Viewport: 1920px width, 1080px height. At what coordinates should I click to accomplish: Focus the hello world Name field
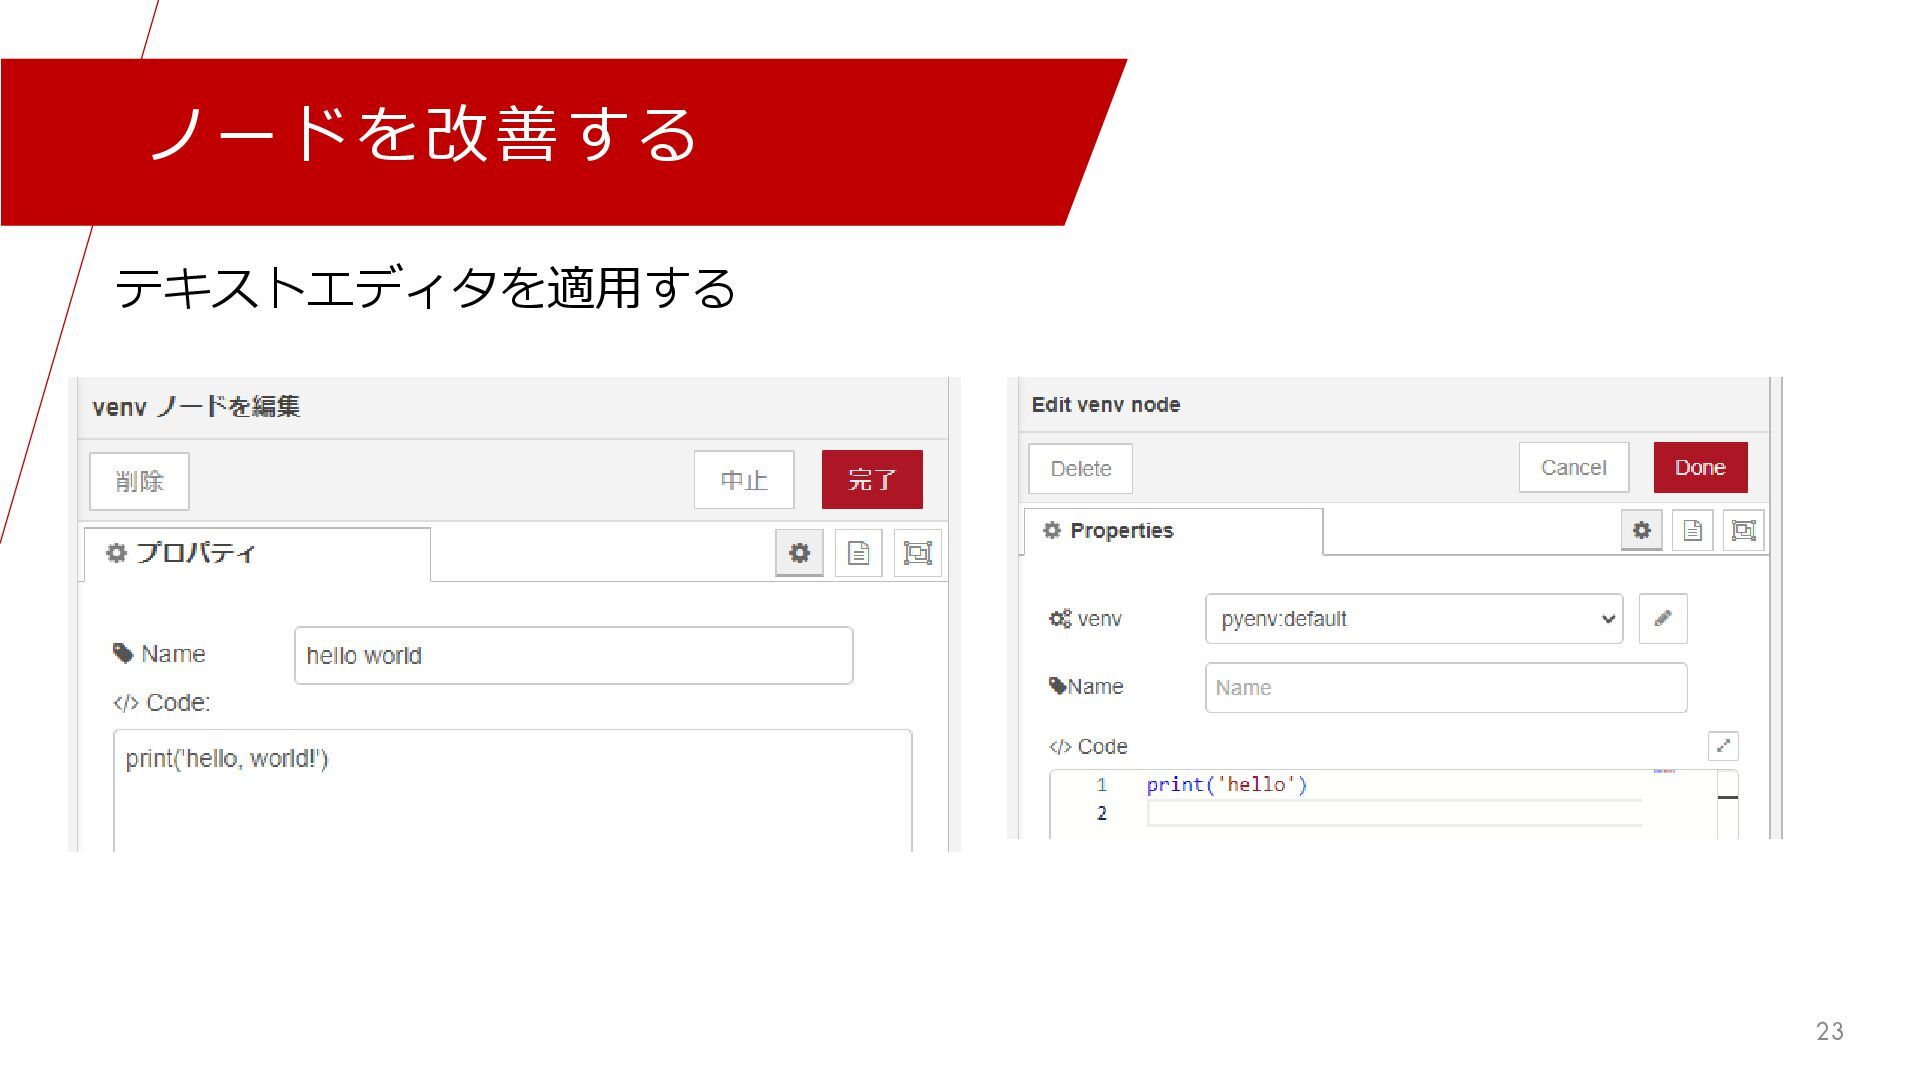pyautogui.click(x=573, y=656)
